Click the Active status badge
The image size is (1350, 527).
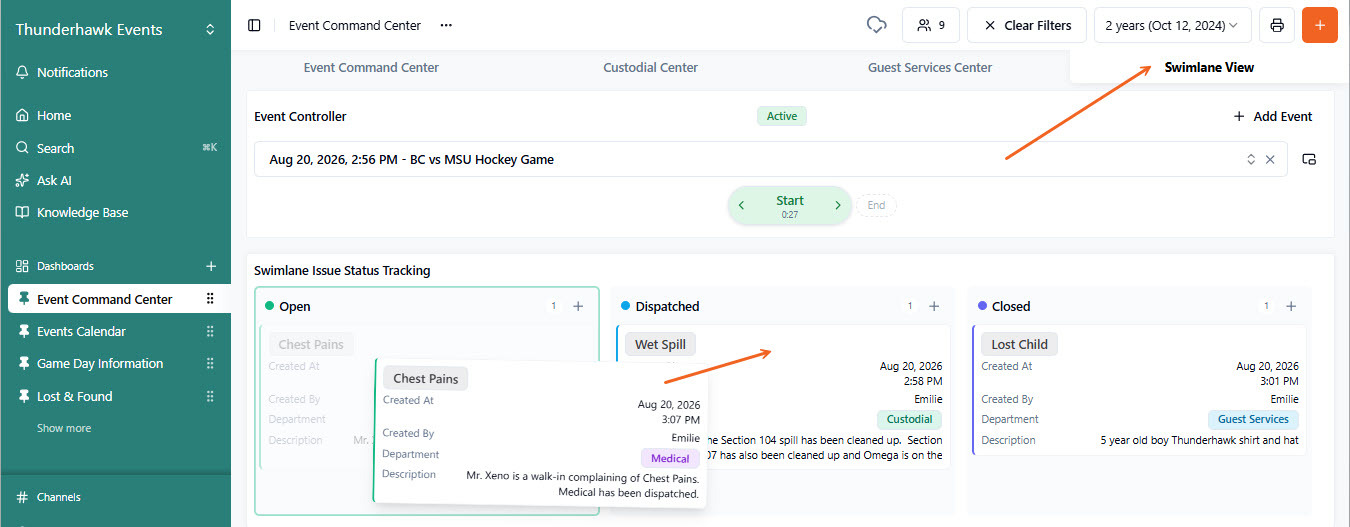point(781,116)
